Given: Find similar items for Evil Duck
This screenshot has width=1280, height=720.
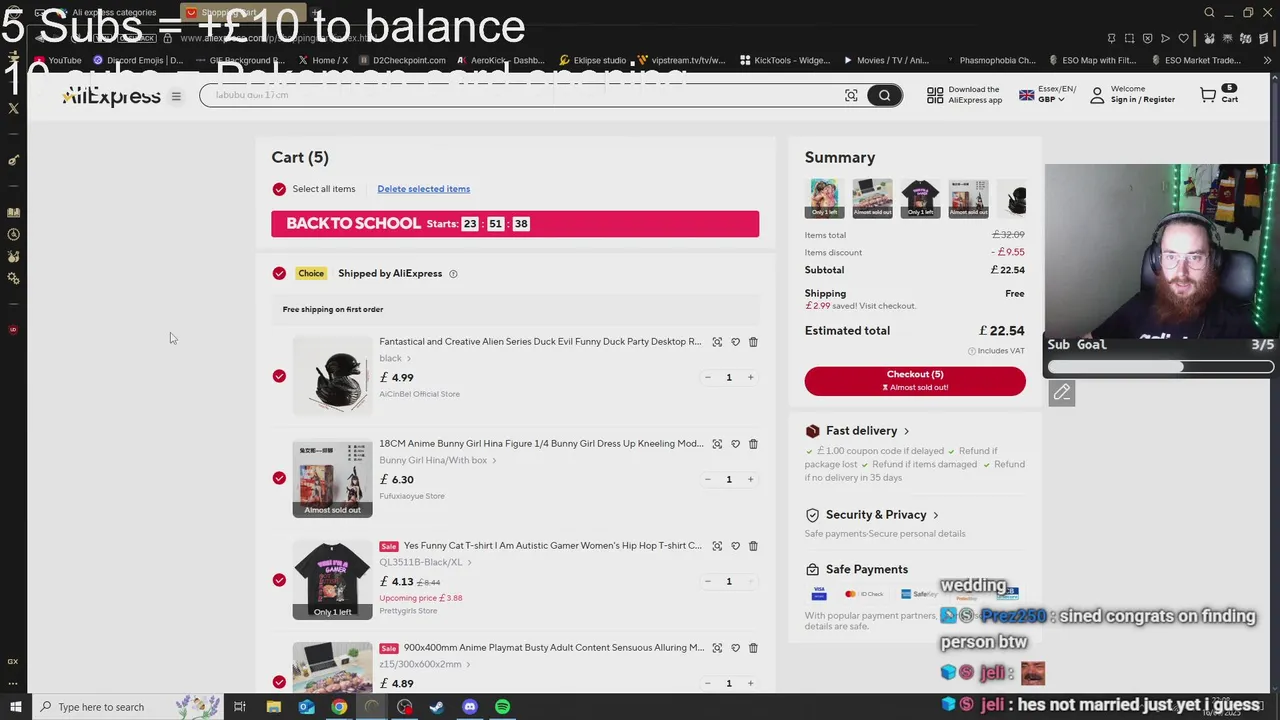Looking at the screenshot, I should tap(717, 342).
